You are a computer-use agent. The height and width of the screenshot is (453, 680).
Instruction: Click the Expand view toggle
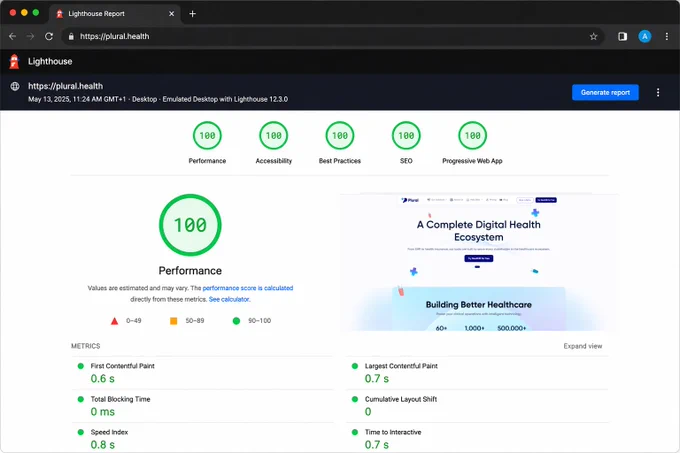(583, 346)
